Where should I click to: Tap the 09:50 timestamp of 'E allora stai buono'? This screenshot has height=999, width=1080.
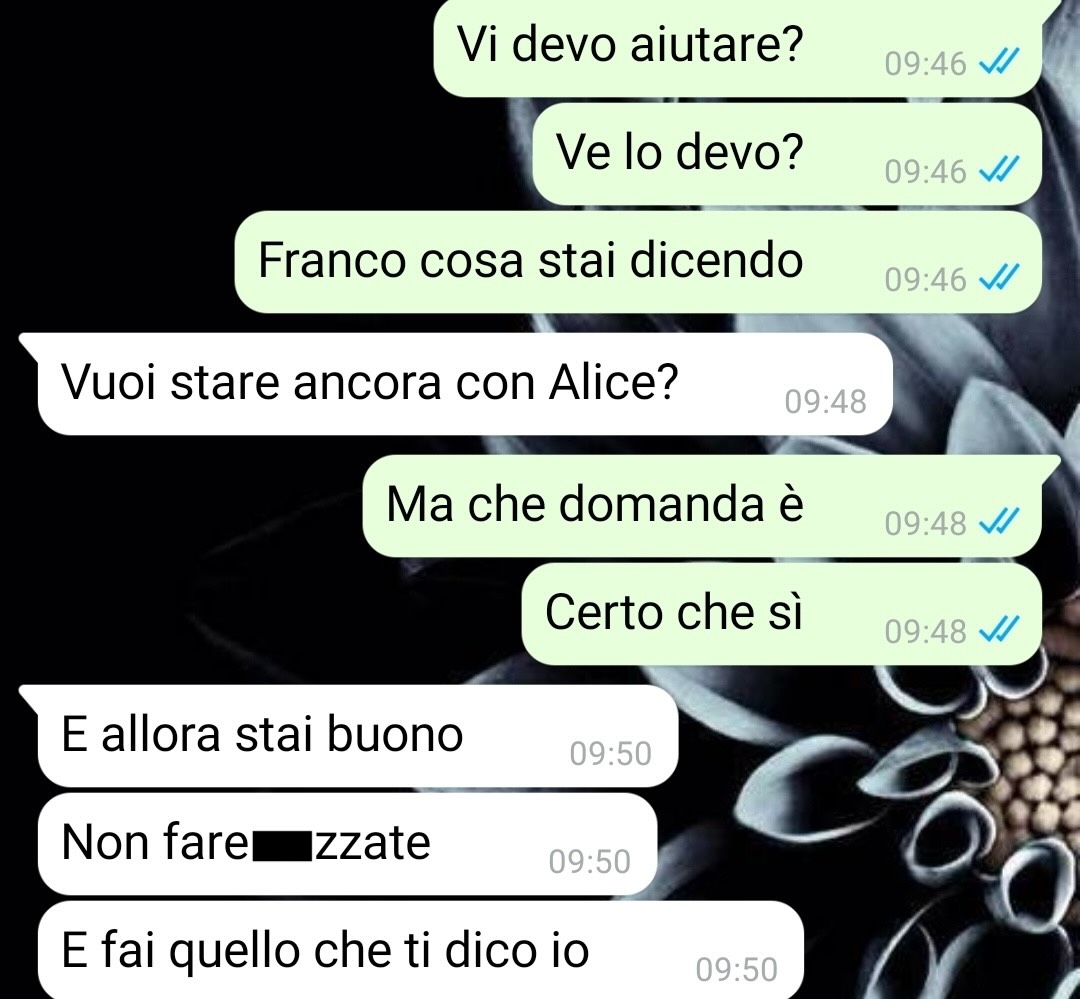click(610, 754)
